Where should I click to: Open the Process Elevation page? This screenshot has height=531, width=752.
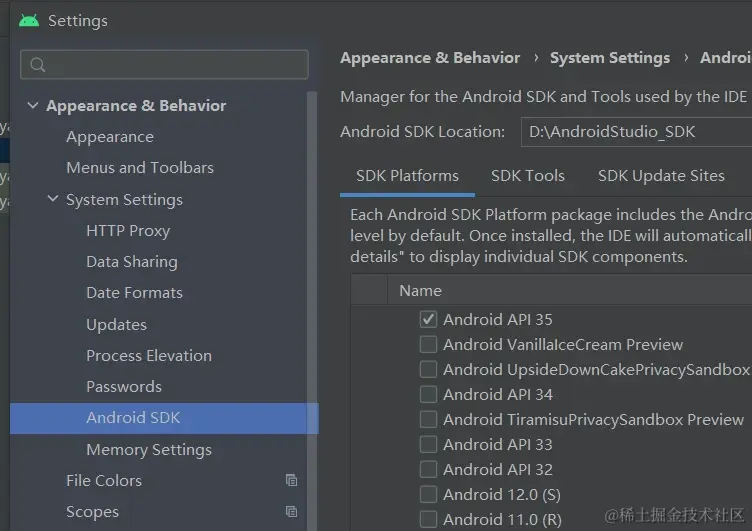[x=149, y=355]
